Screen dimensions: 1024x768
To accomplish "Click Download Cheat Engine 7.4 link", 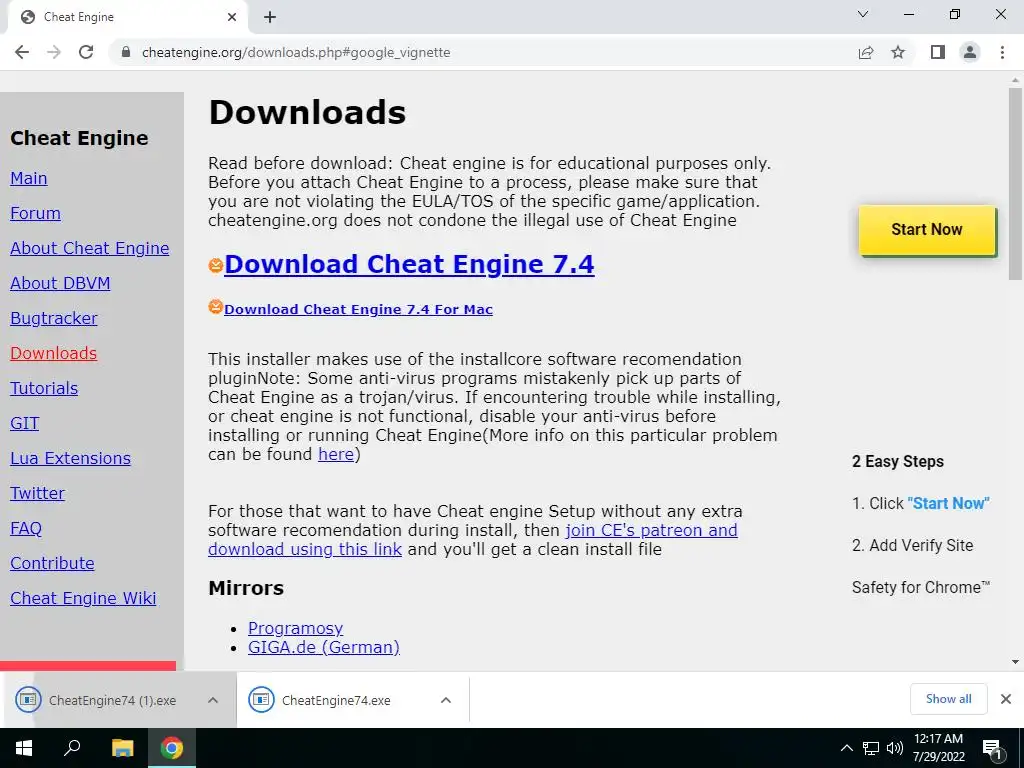I will click(409, 264).
